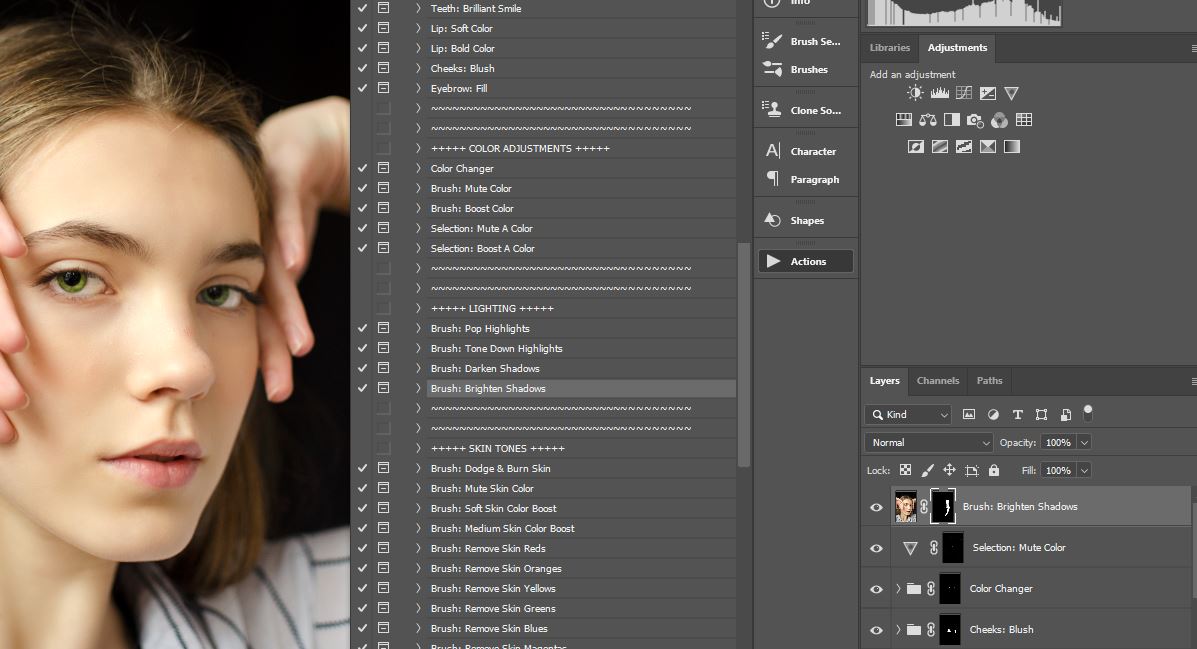Lock image pixels with brush icon

[928, 470]
